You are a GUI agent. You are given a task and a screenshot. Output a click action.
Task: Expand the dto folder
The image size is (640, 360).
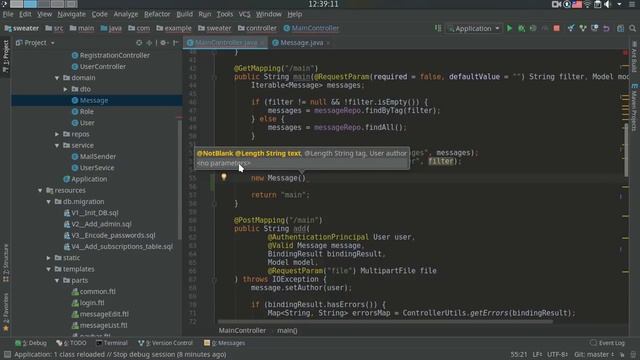[x=65, y=89]
